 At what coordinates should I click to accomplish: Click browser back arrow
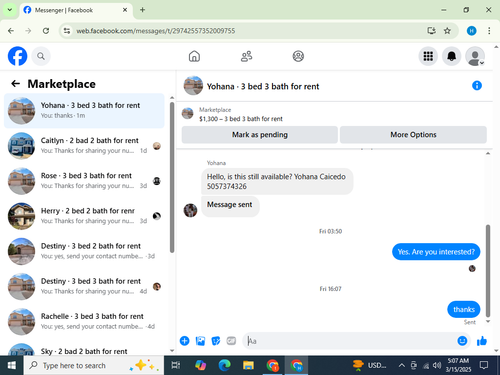coord(11,31)
